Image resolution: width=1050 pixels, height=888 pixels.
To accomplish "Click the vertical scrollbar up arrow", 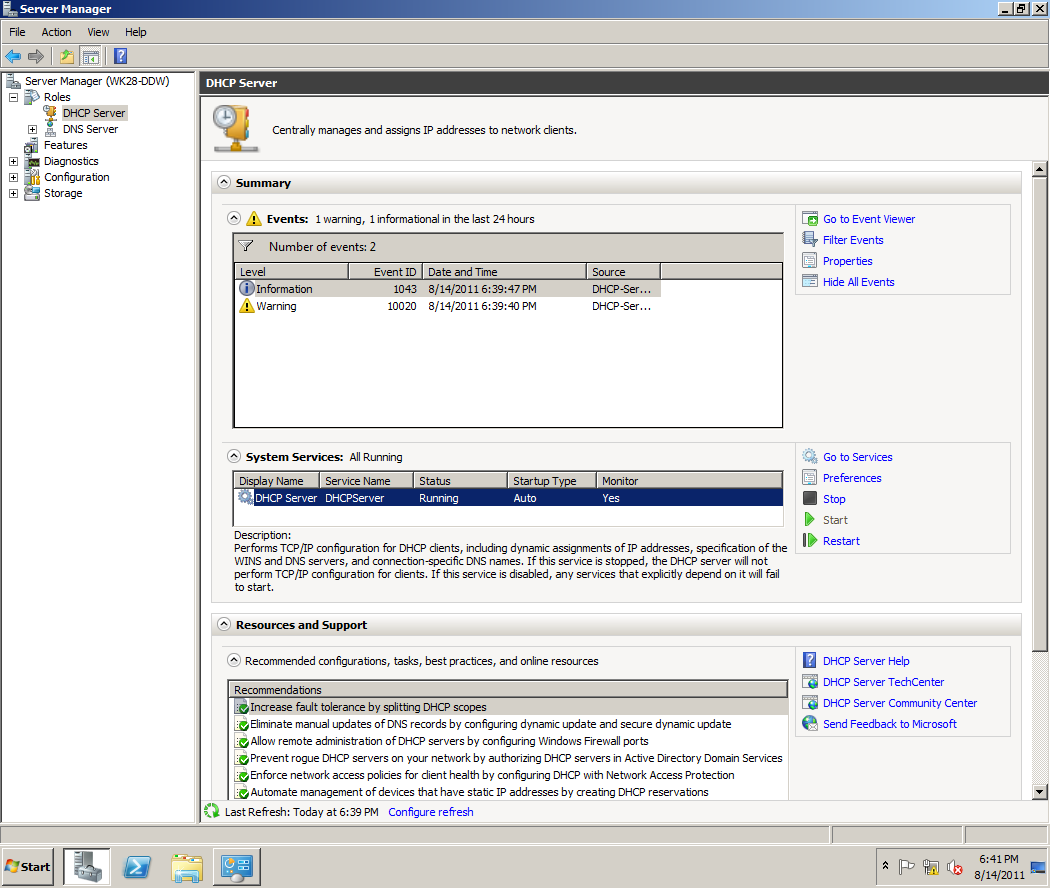I will (x=1039, y=169).
